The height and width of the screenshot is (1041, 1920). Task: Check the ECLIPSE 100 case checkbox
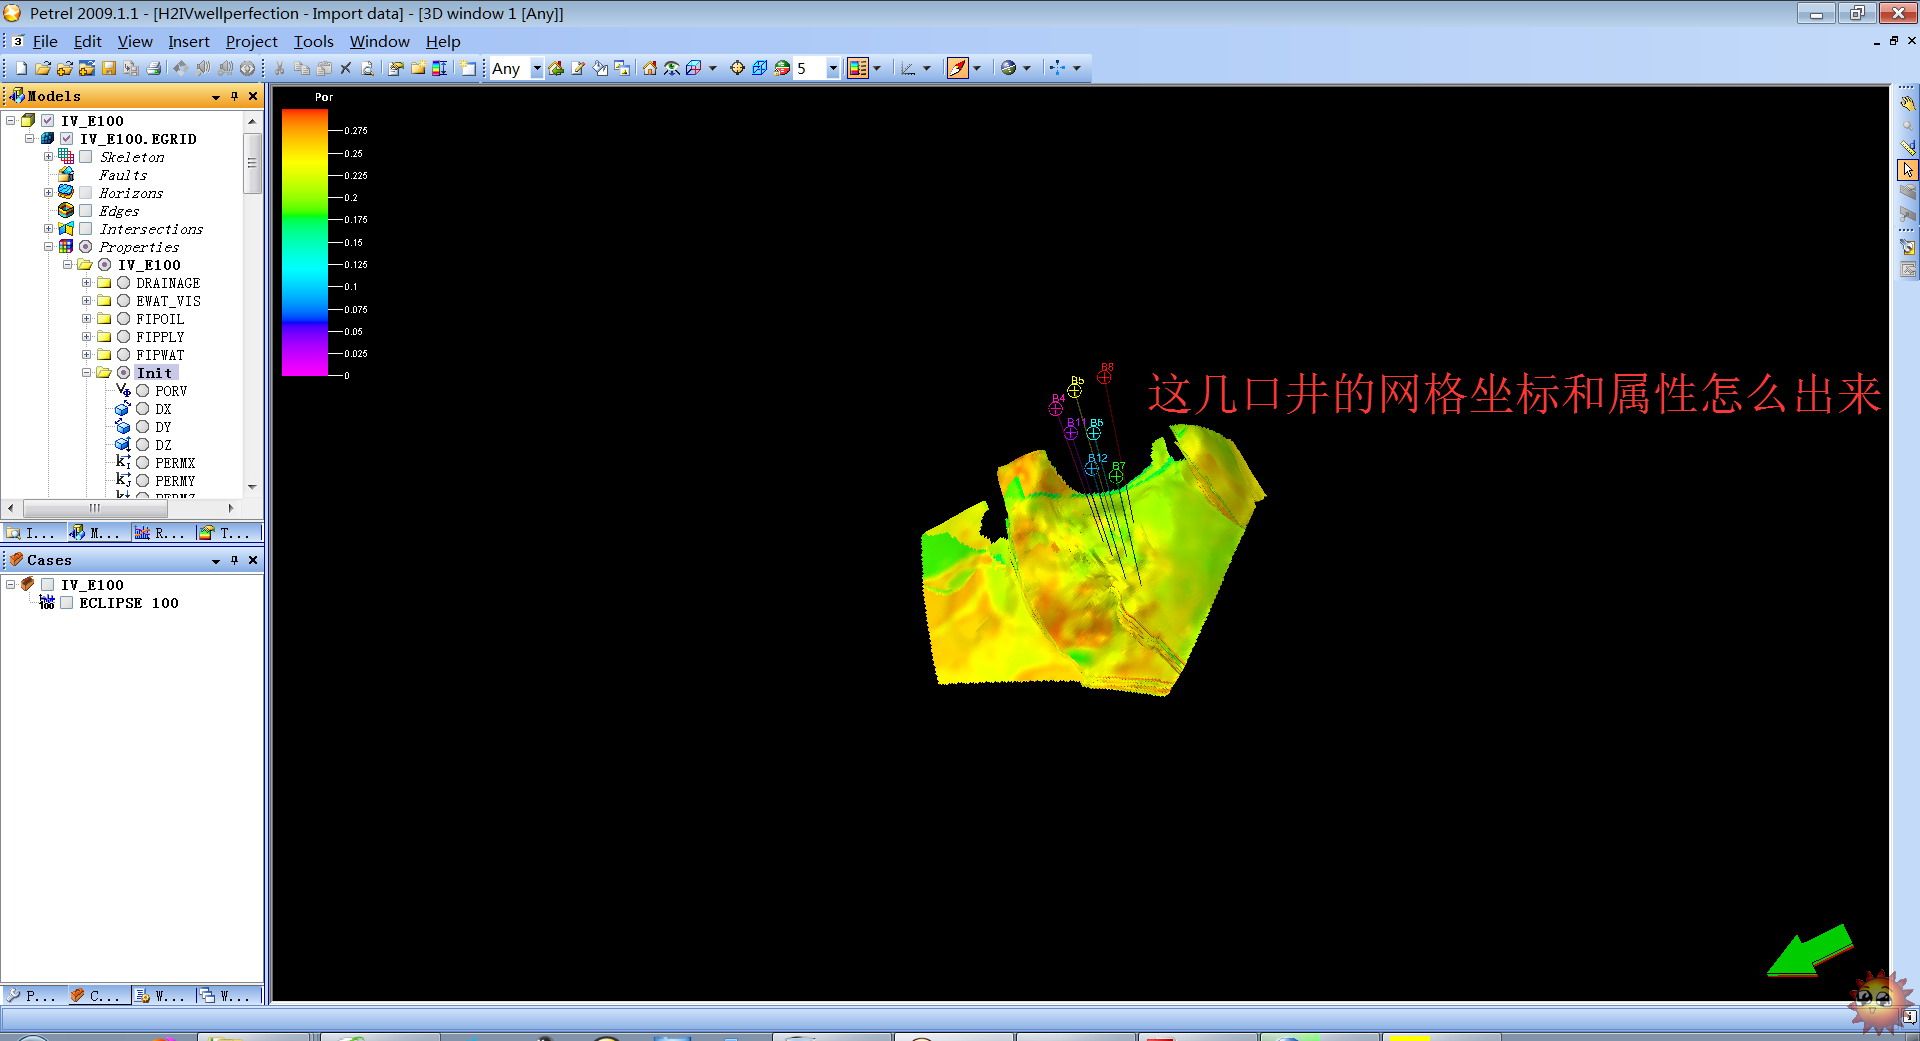[x=67, y=603]
